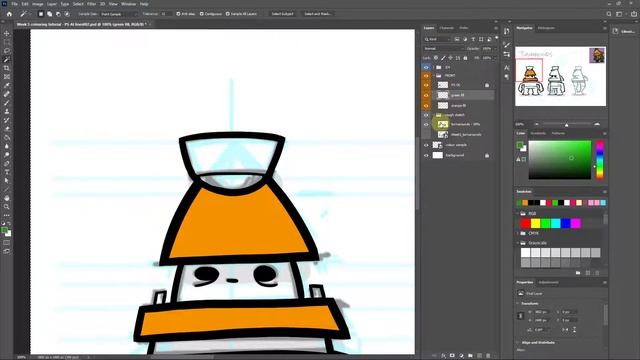This screenshot has width=640, height=360.
Task: Hide the colour sample layer
Action: coord(426,145)
